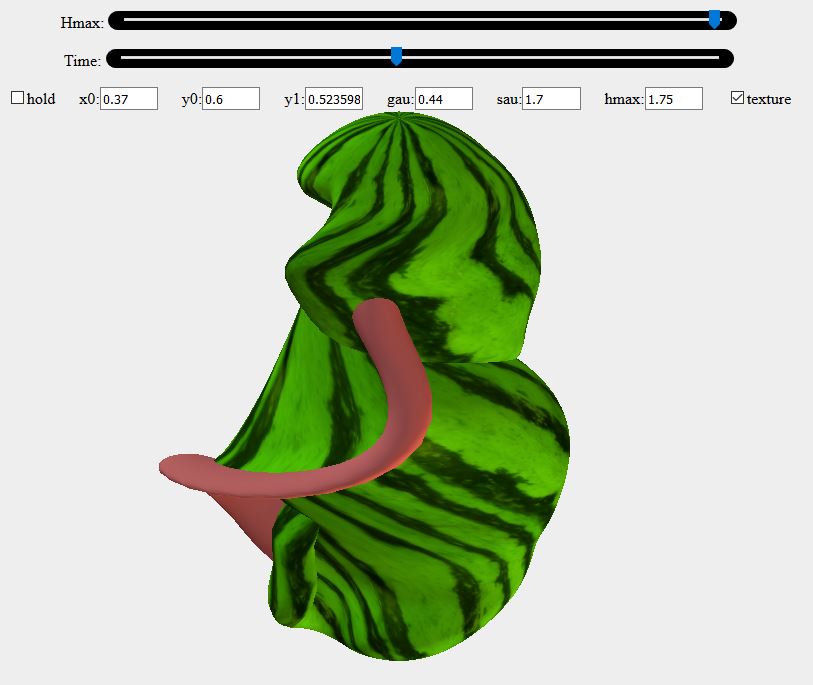
Task: Click the hmax number field
Action: pos(674,98)
